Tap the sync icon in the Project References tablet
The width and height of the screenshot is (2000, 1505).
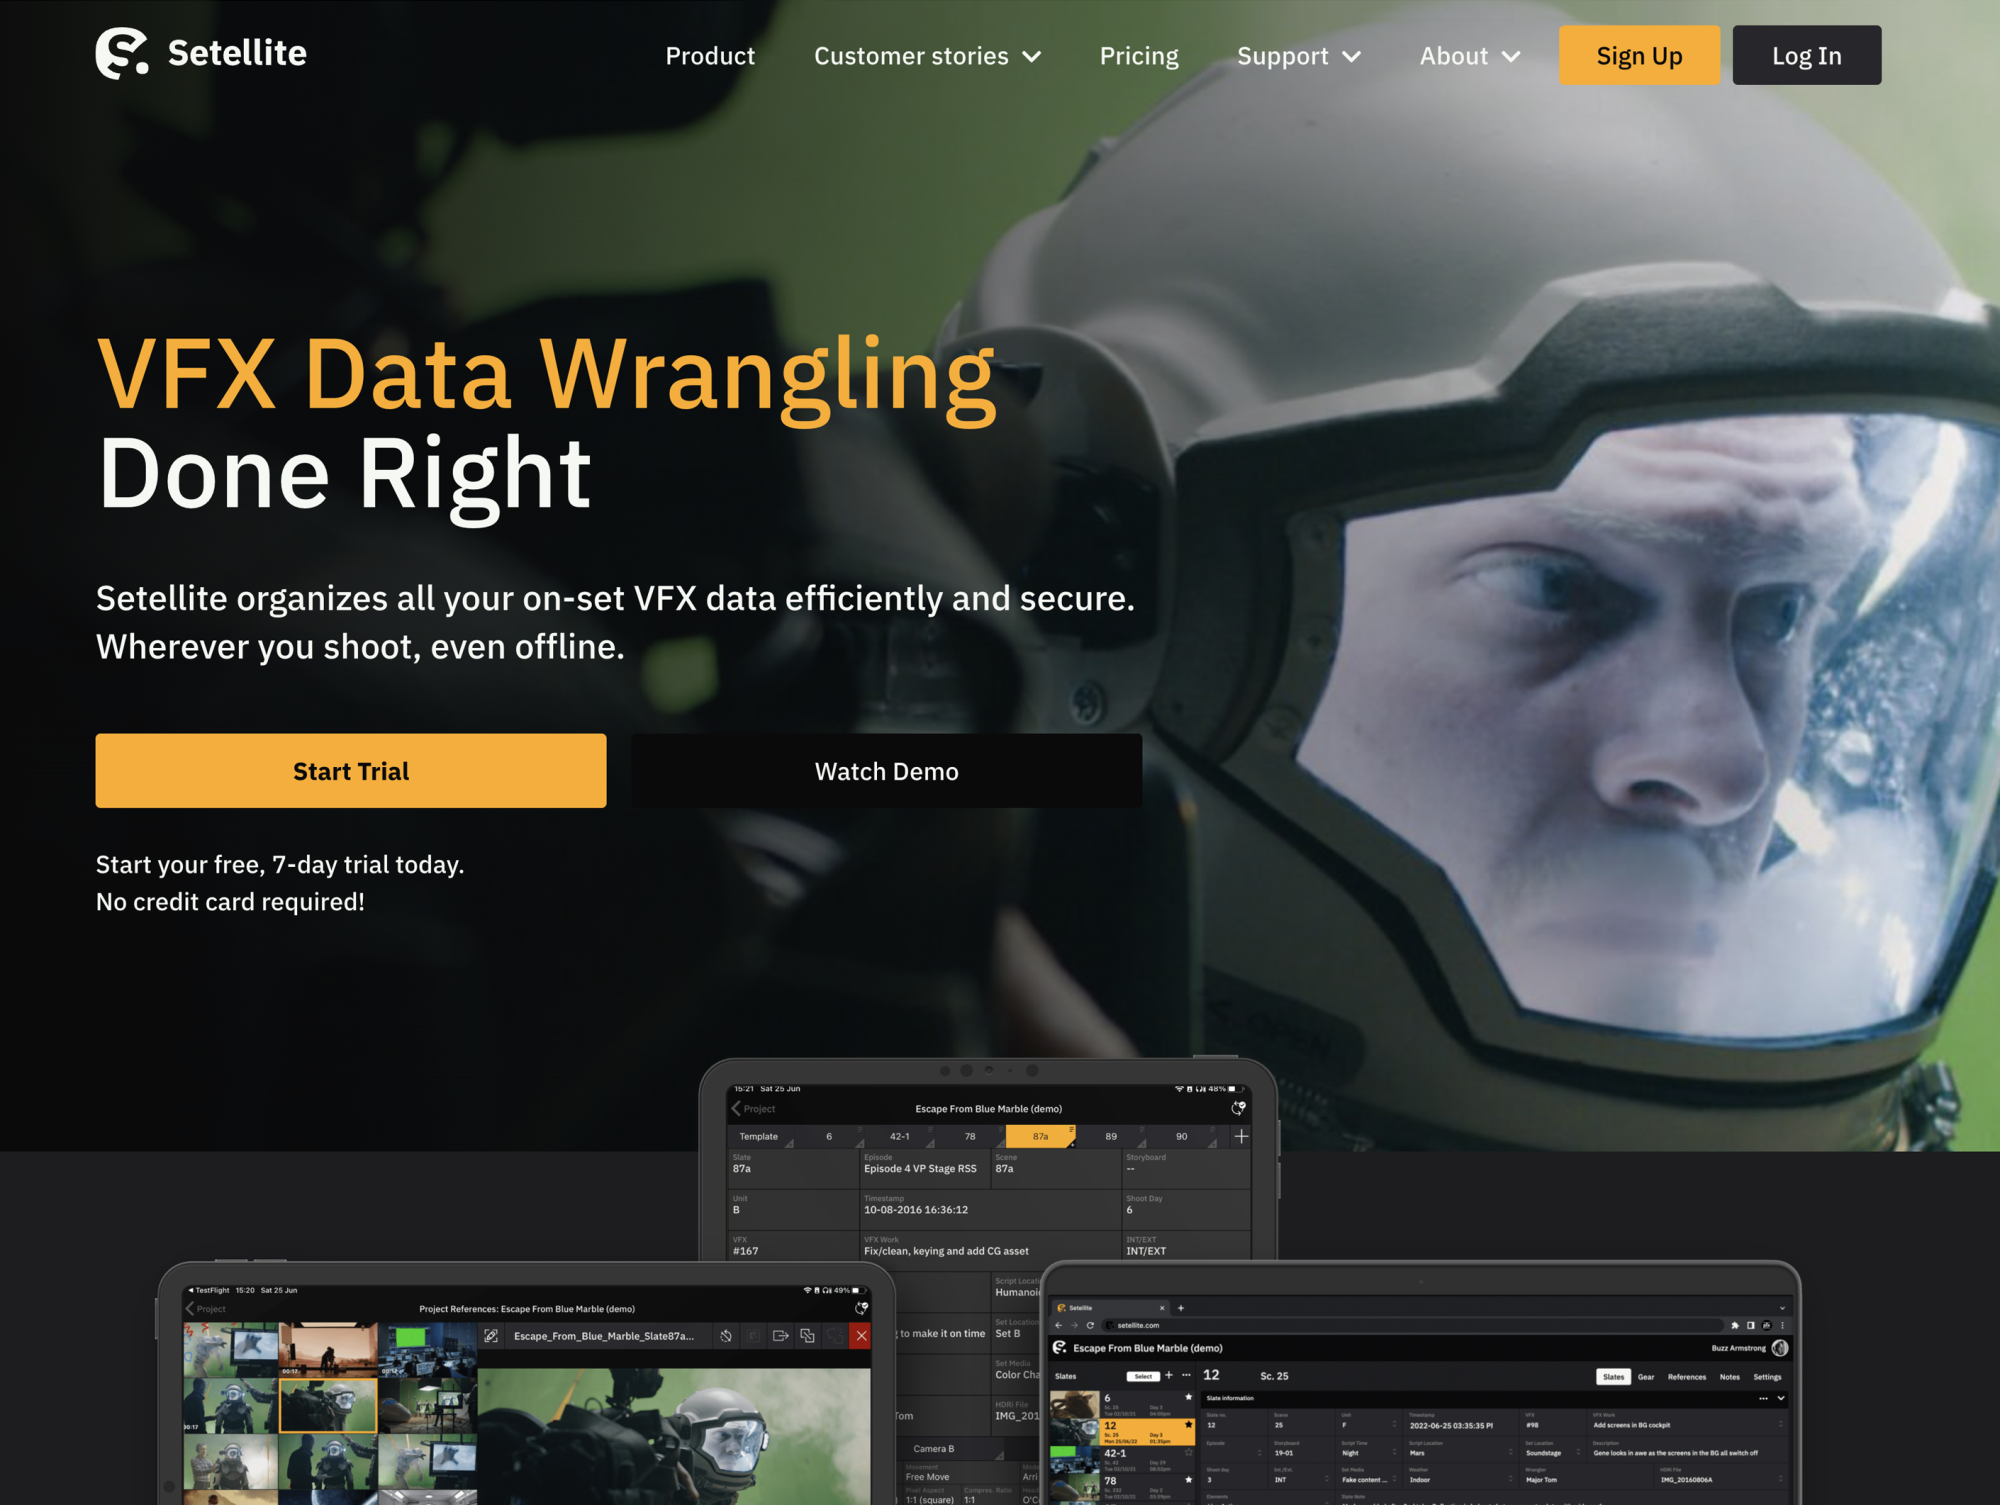(x=861, y=1308)
